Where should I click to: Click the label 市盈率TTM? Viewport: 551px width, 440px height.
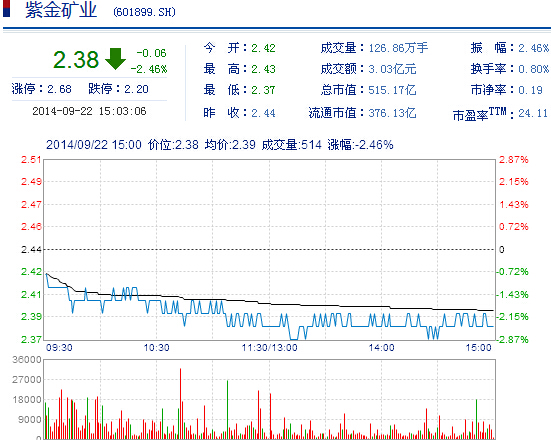480,114
